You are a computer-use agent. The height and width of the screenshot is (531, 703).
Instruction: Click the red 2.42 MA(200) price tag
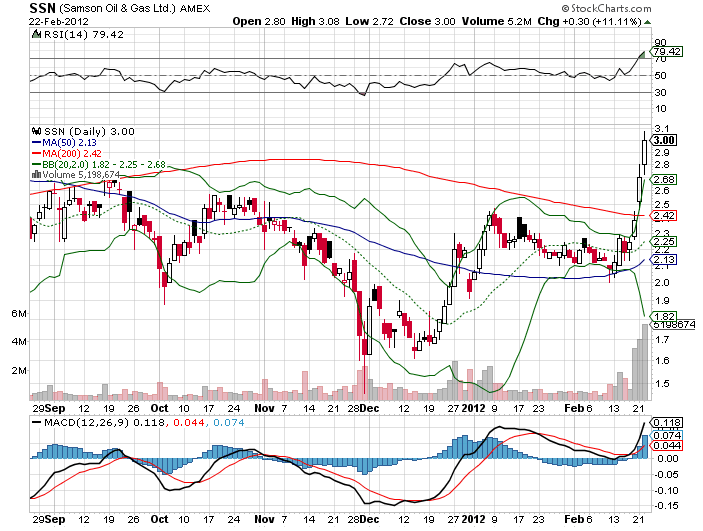(x=663, y=216)
